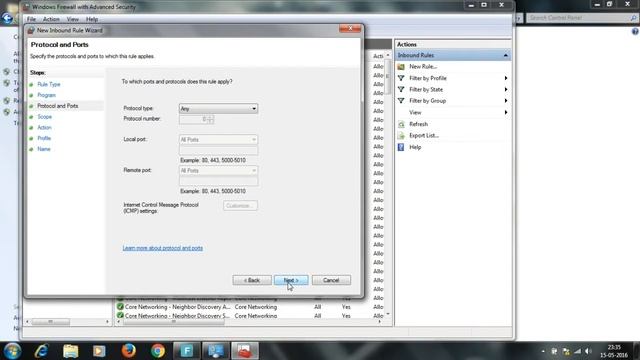Click the volume speaker tray icon
The width and height of the screenshot is (640, 360).
click(588, 351)
